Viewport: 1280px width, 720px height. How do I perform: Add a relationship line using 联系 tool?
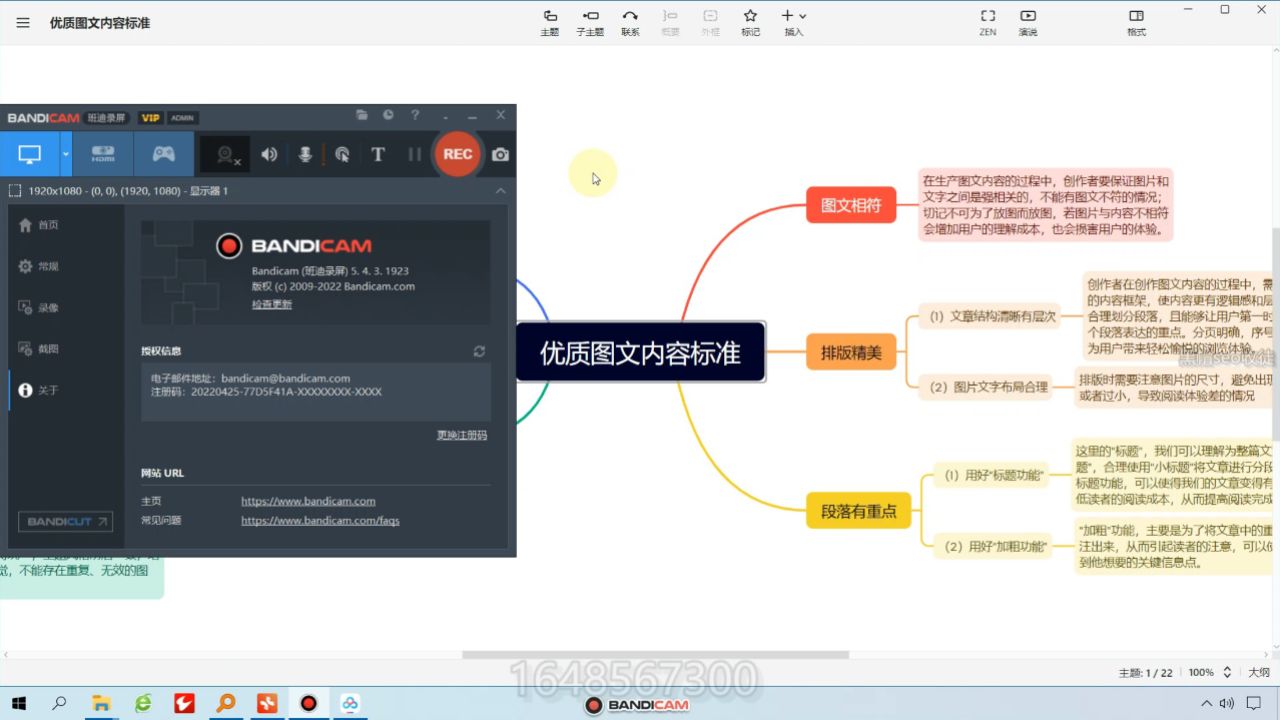[630, 22]
